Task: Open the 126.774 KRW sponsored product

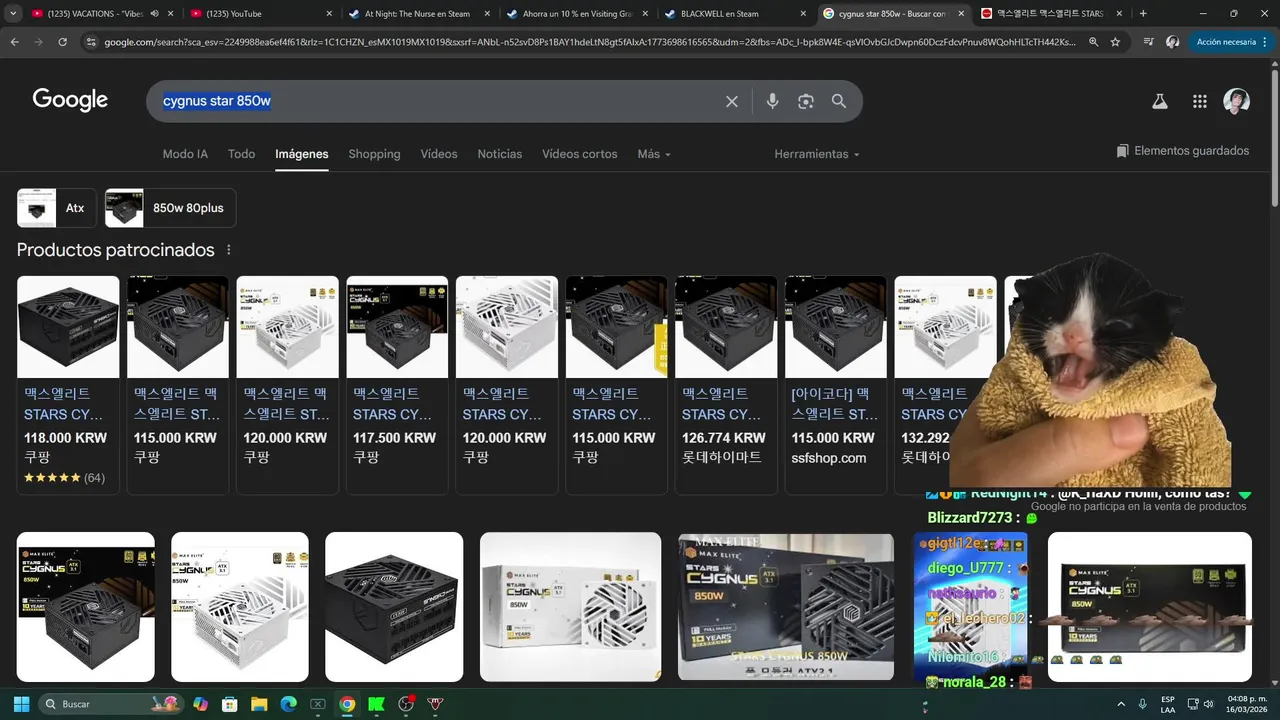Action: 726,385
